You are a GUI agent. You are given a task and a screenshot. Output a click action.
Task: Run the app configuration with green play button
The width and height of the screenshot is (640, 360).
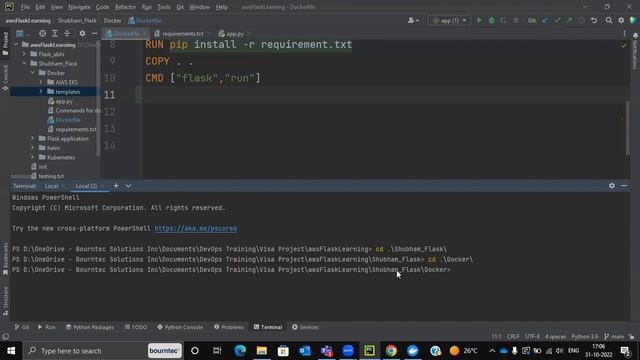479,20
